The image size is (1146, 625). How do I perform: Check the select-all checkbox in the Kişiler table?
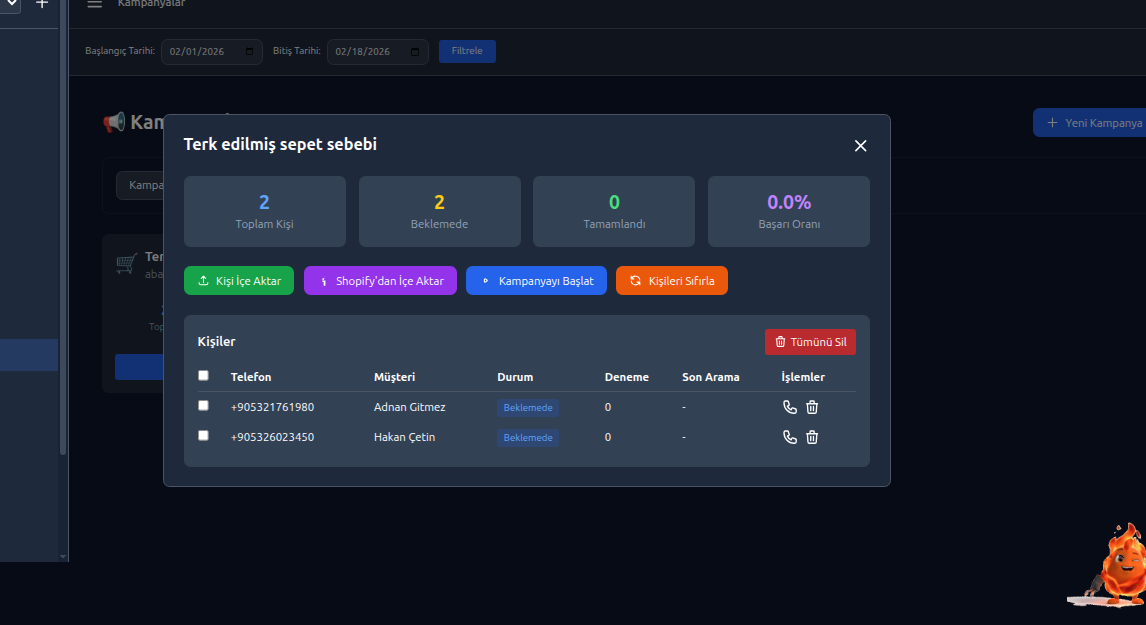pos(203,375)
